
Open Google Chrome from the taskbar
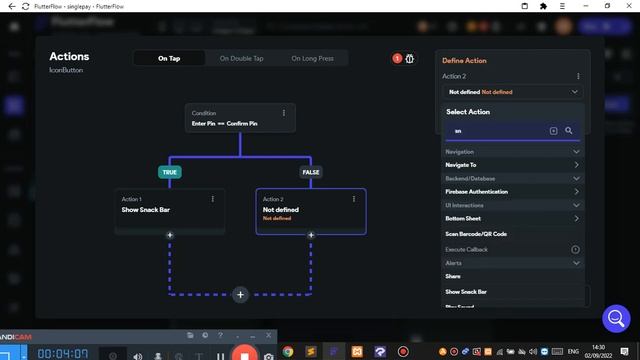point(288,351)
